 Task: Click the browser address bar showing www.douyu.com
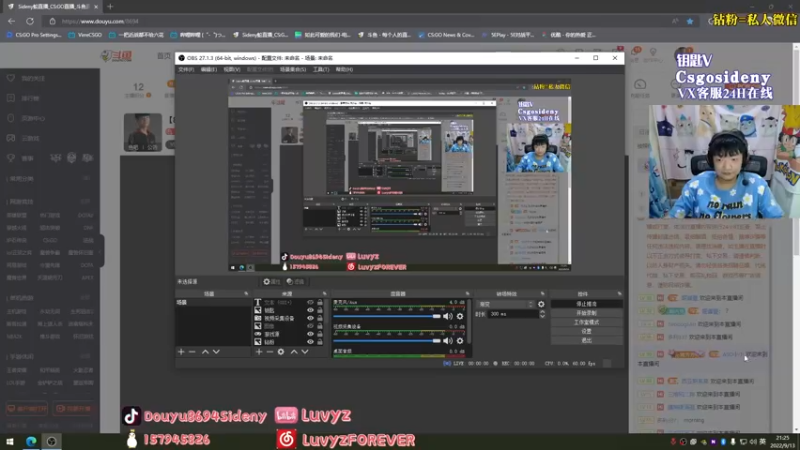tap(357, 21)
